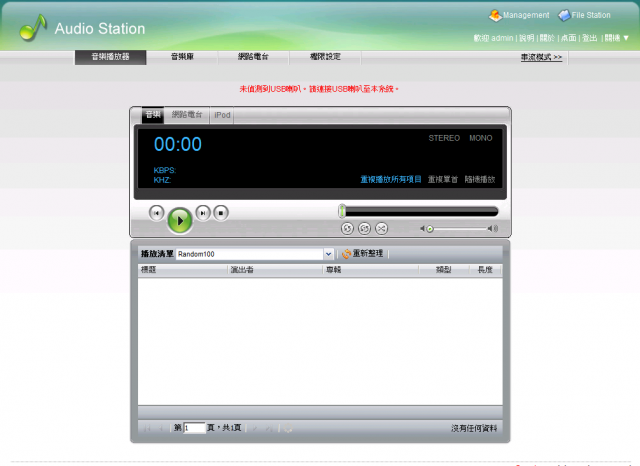
Task: Select the 網路電台 player tab
Action: click(187, 115)
